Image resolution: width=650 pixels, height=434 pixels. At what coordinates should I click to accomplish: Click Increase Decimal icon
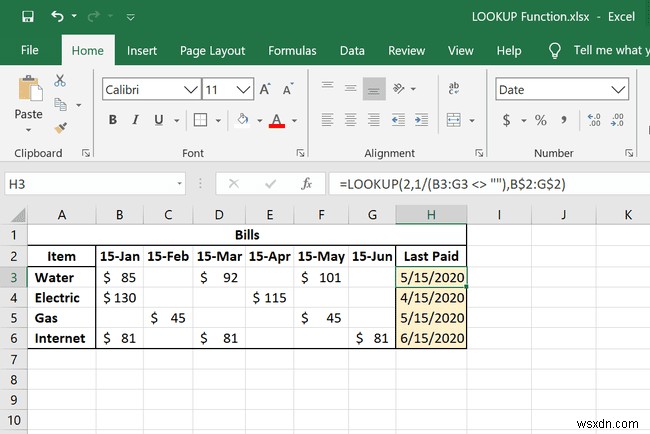594,120
